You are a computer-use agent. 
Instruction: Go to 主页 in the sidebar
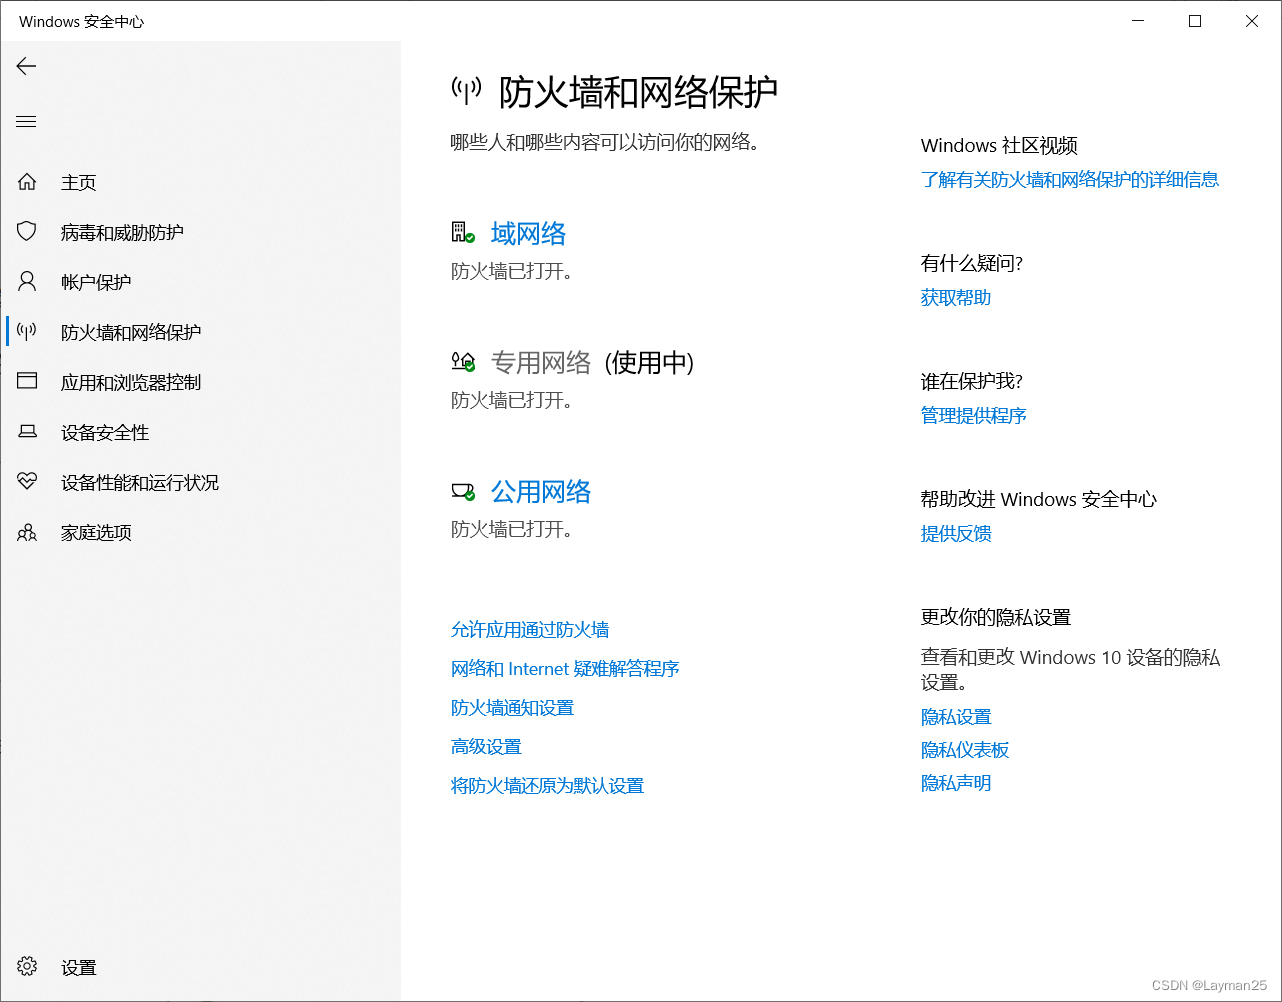(79, 182)
